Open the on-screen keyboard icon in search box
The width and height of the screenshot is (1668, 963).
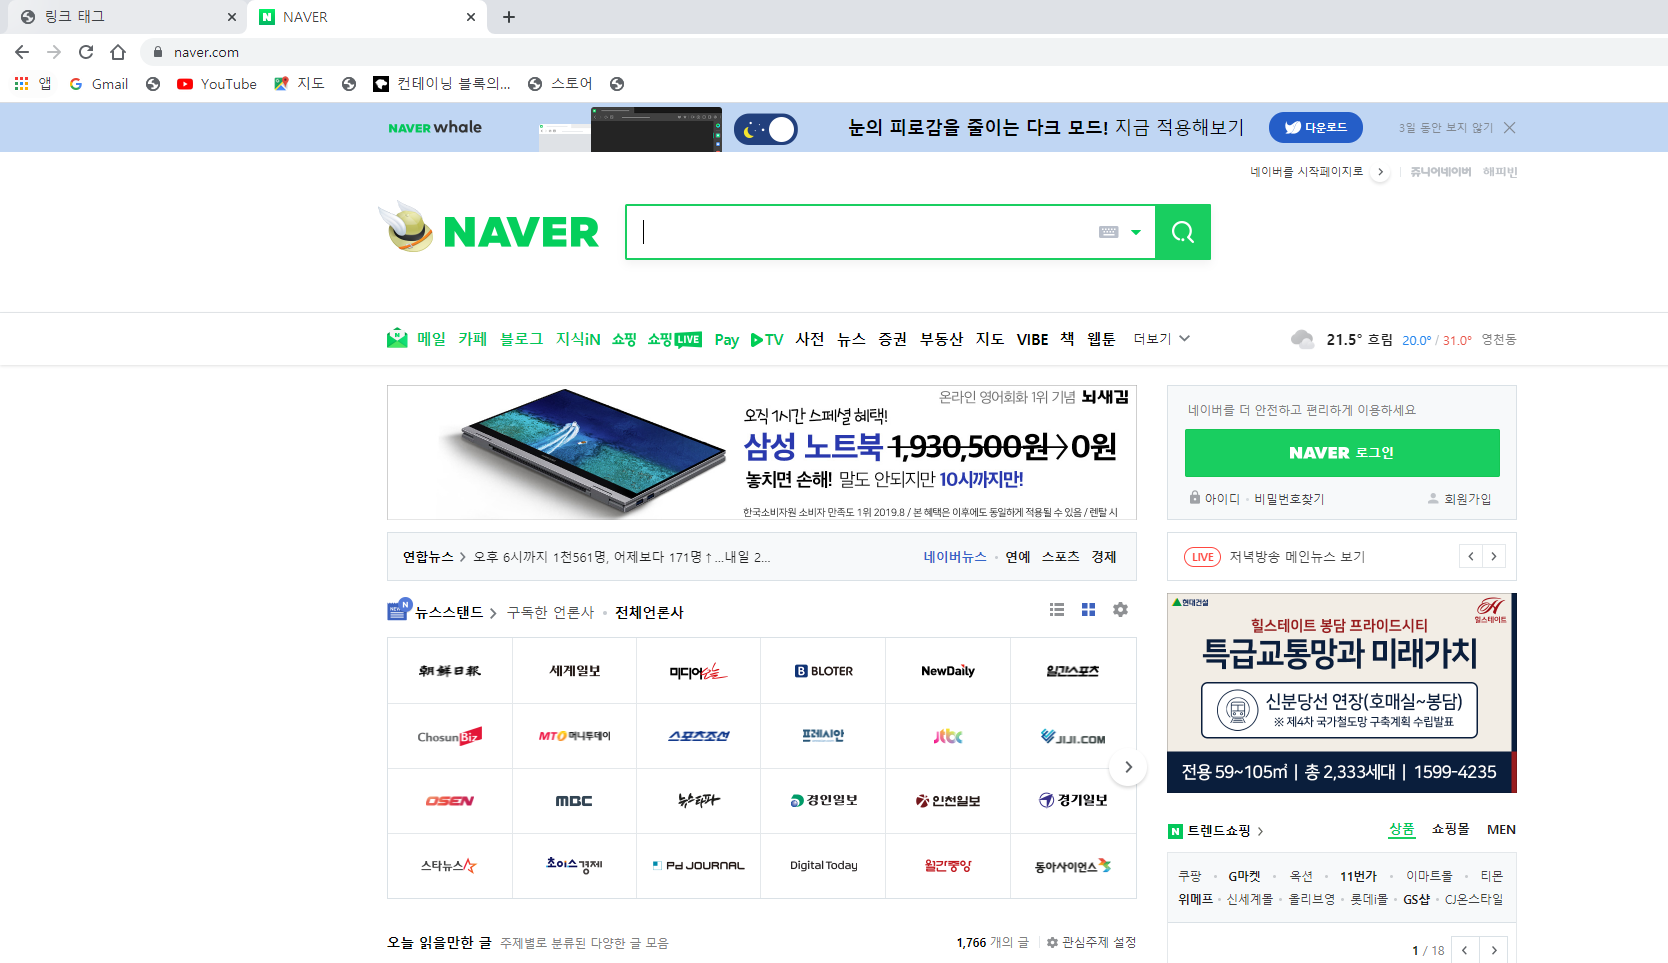click(1108, 232)
